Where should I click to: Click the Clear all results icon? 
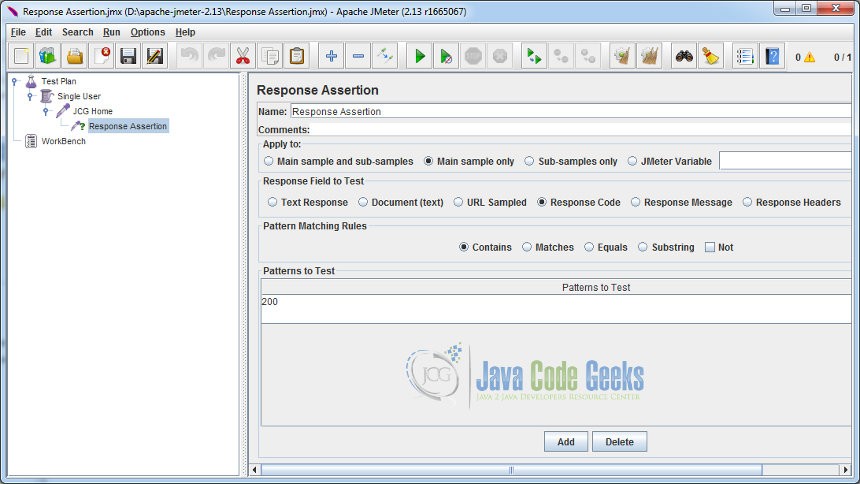click(x=649, y=56)
